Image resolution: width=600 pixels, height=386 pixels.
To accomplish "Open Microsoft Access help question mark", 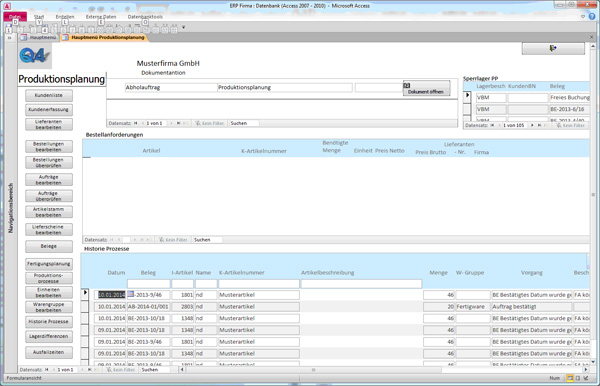I will pyautogui.click(x=592, y=16).
